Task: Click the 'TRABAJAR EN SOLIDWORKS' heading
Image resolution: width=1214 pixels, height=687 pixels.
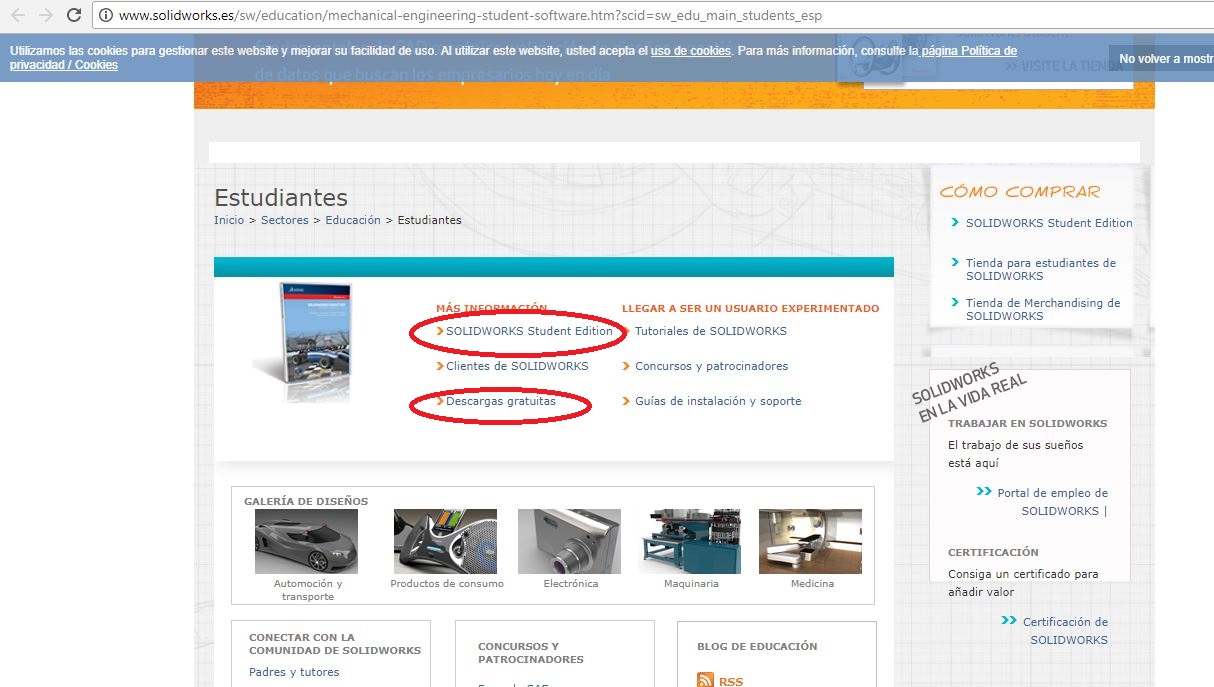Action: pyautogui.click(x=1028, y=423)
